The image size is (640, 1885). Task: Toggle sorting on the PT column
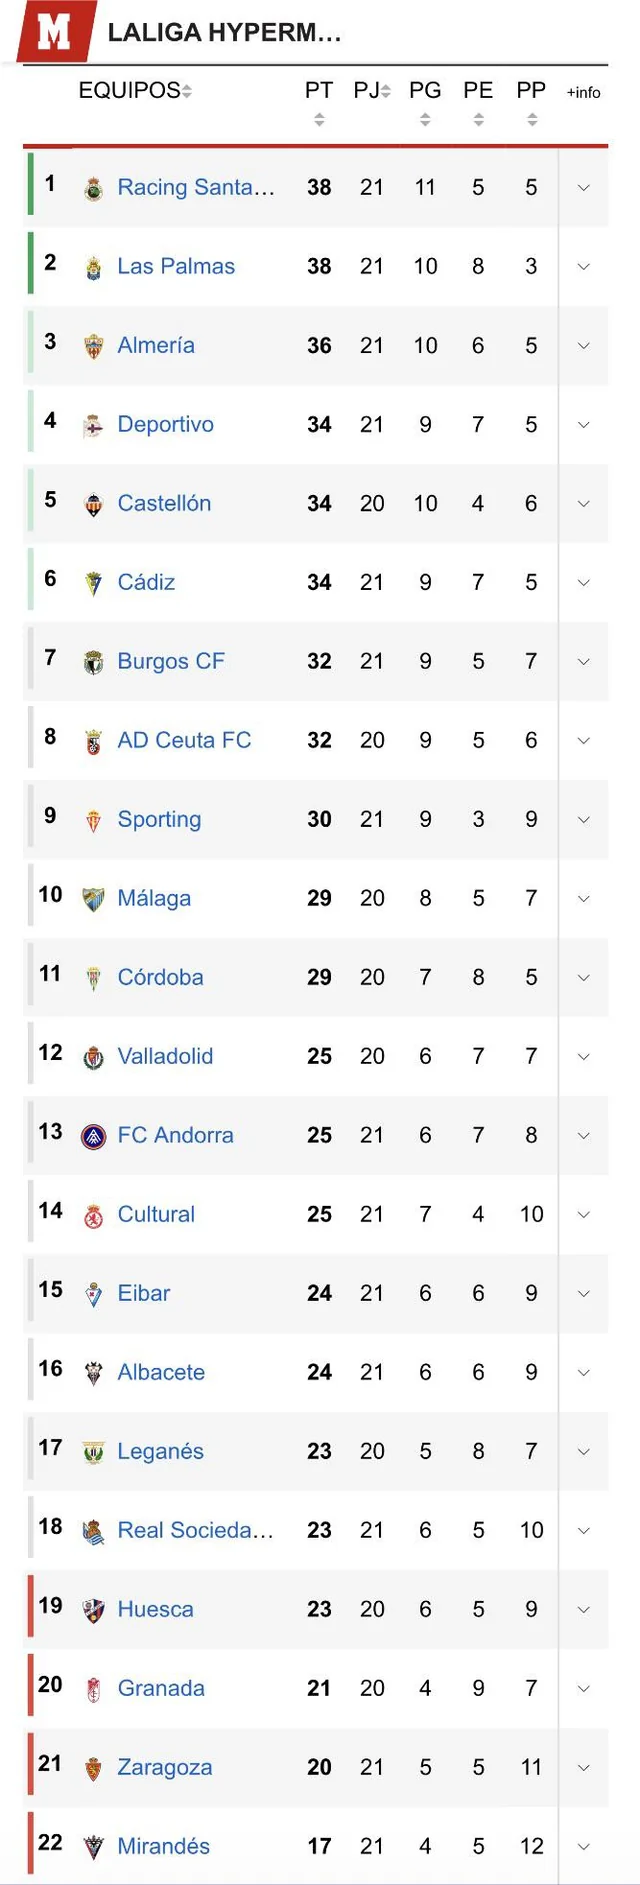click(319, 119)
